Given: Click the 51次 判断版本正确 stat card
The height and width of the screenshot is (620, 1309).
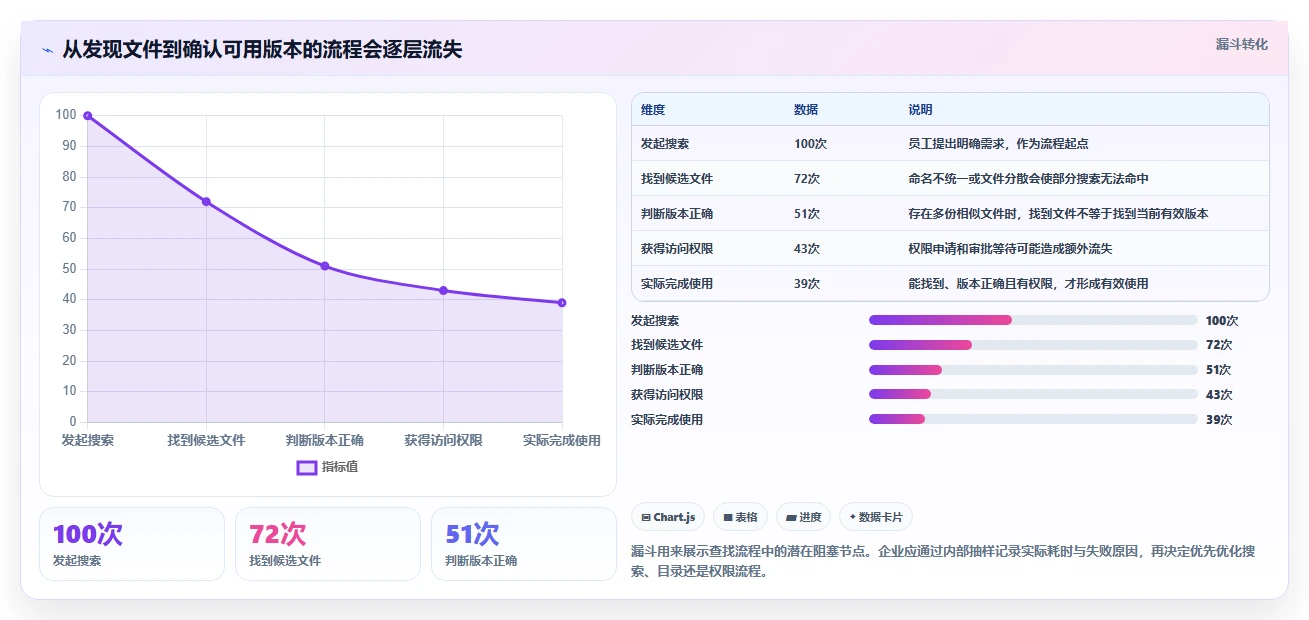Looking at the screenshot, I should tap(524, 544).
